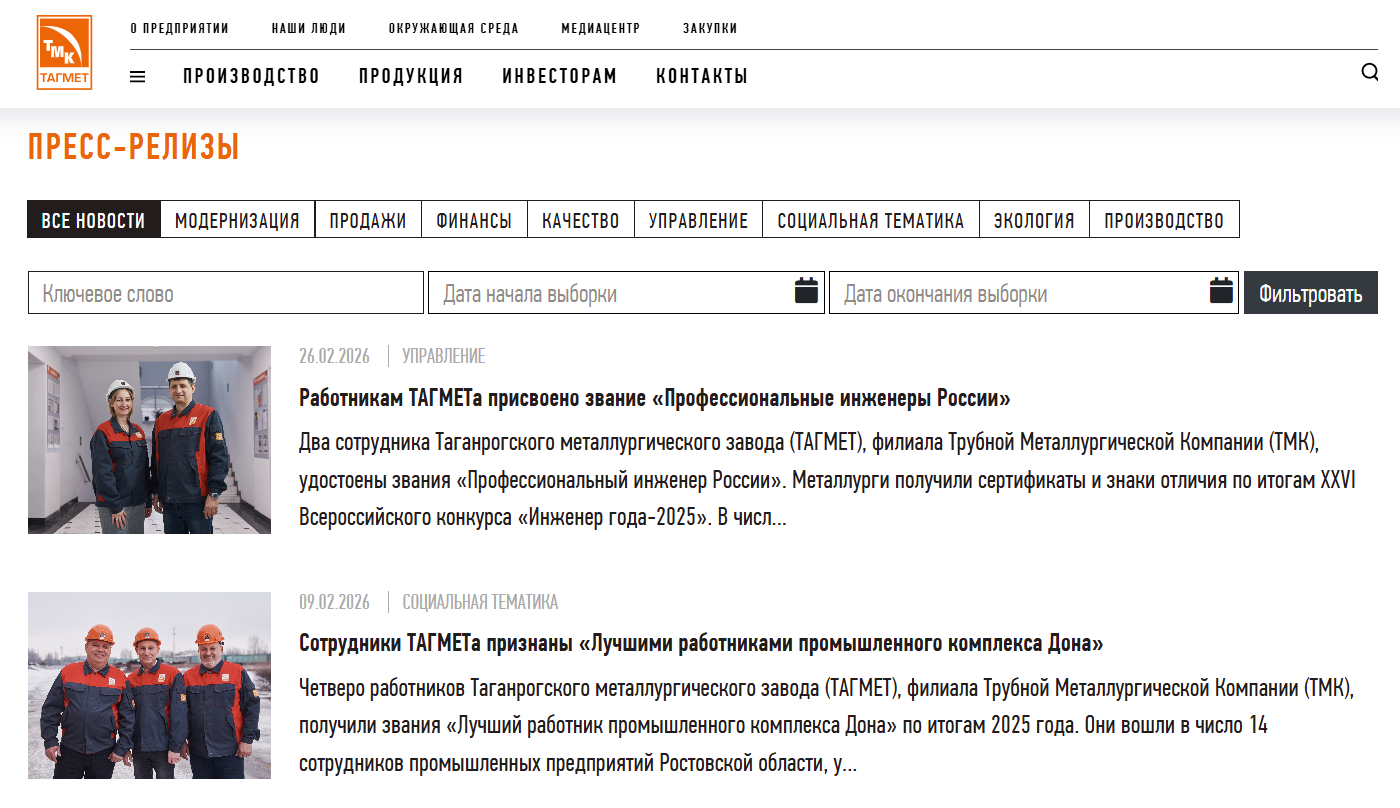The width and height of the screenshot is (1400, 808).
Task: Click the search magnifier icon
Action: tap(1369, 72)
